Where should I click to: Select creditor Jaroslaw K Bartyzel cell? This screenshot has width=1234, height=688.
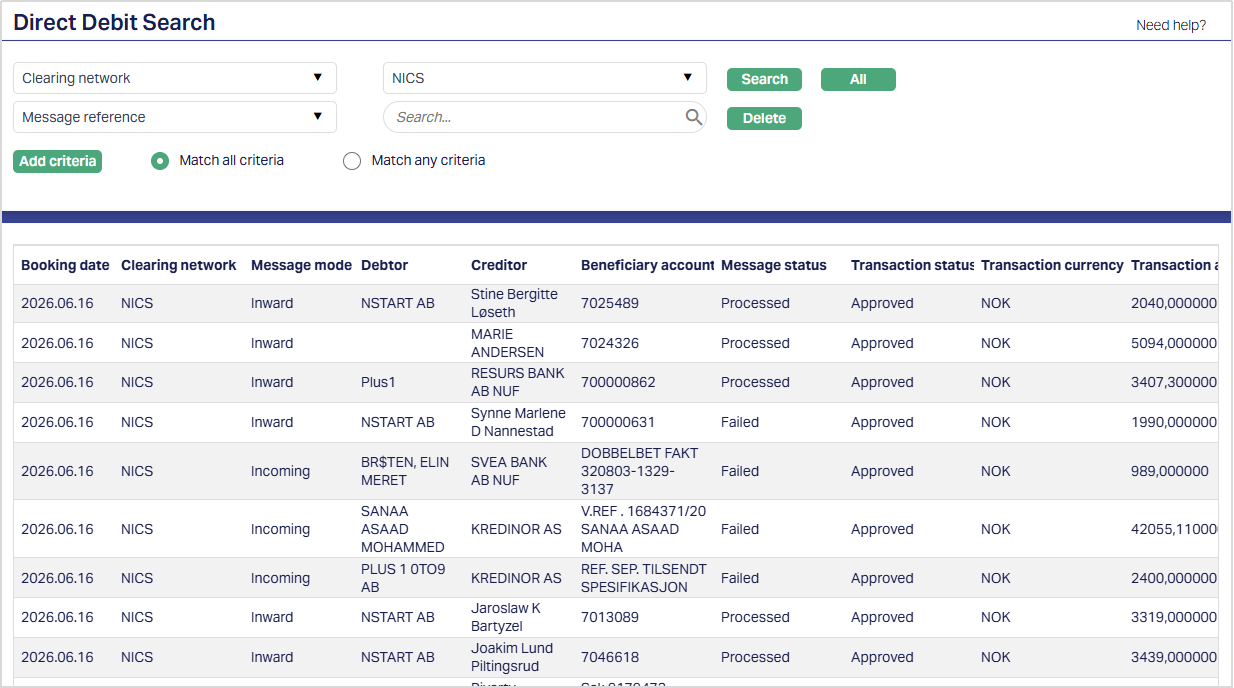[506, 617]
